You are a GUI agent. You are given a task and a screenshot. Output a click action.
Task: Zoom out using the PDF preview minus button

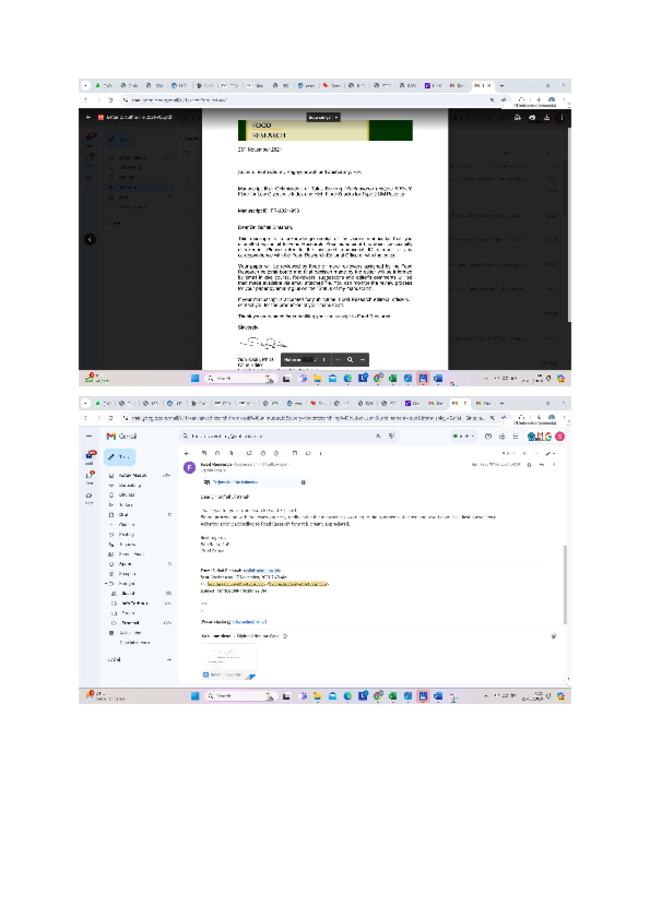pyautogui.click(x=338, y=360)
